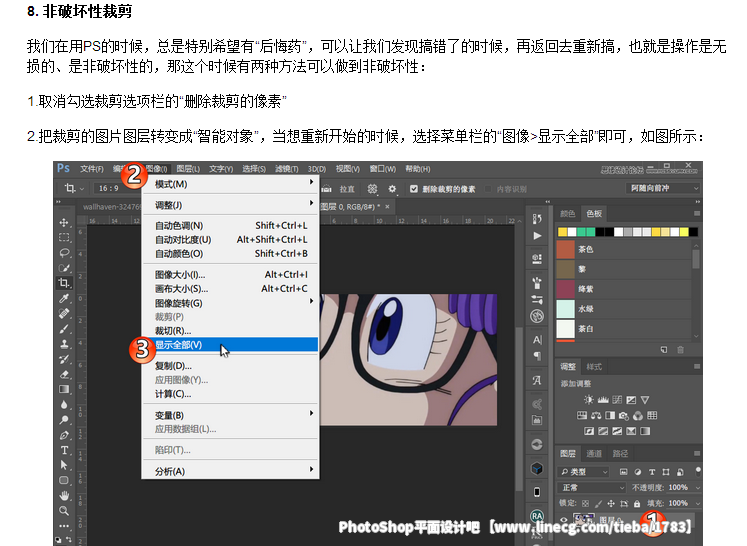Image resolution: width=747 pixels, height=546 pixels.
Task: Toggle layer filter on/off switch
Action: 698,471
